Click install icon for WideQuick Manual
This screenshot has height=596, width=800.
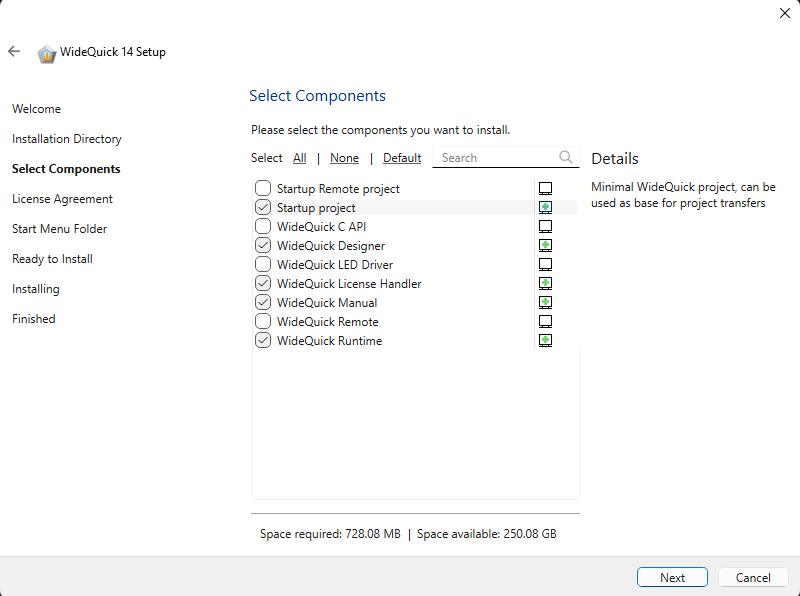545,303
